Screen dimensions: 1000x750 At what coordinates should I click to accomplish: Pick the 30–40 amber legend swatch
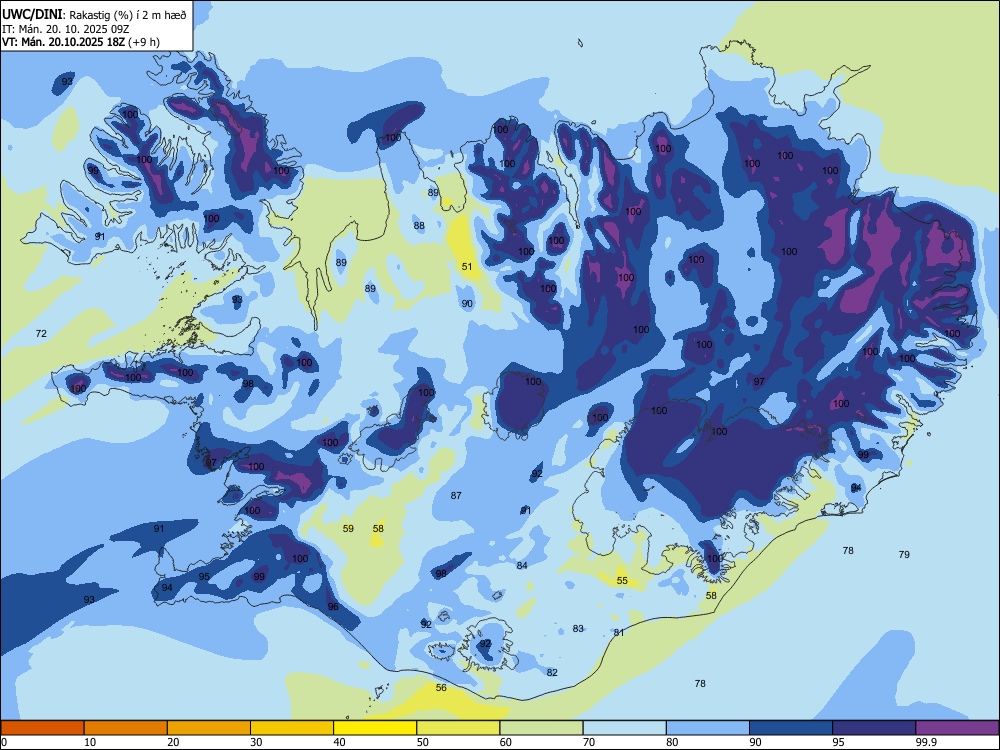292,728
